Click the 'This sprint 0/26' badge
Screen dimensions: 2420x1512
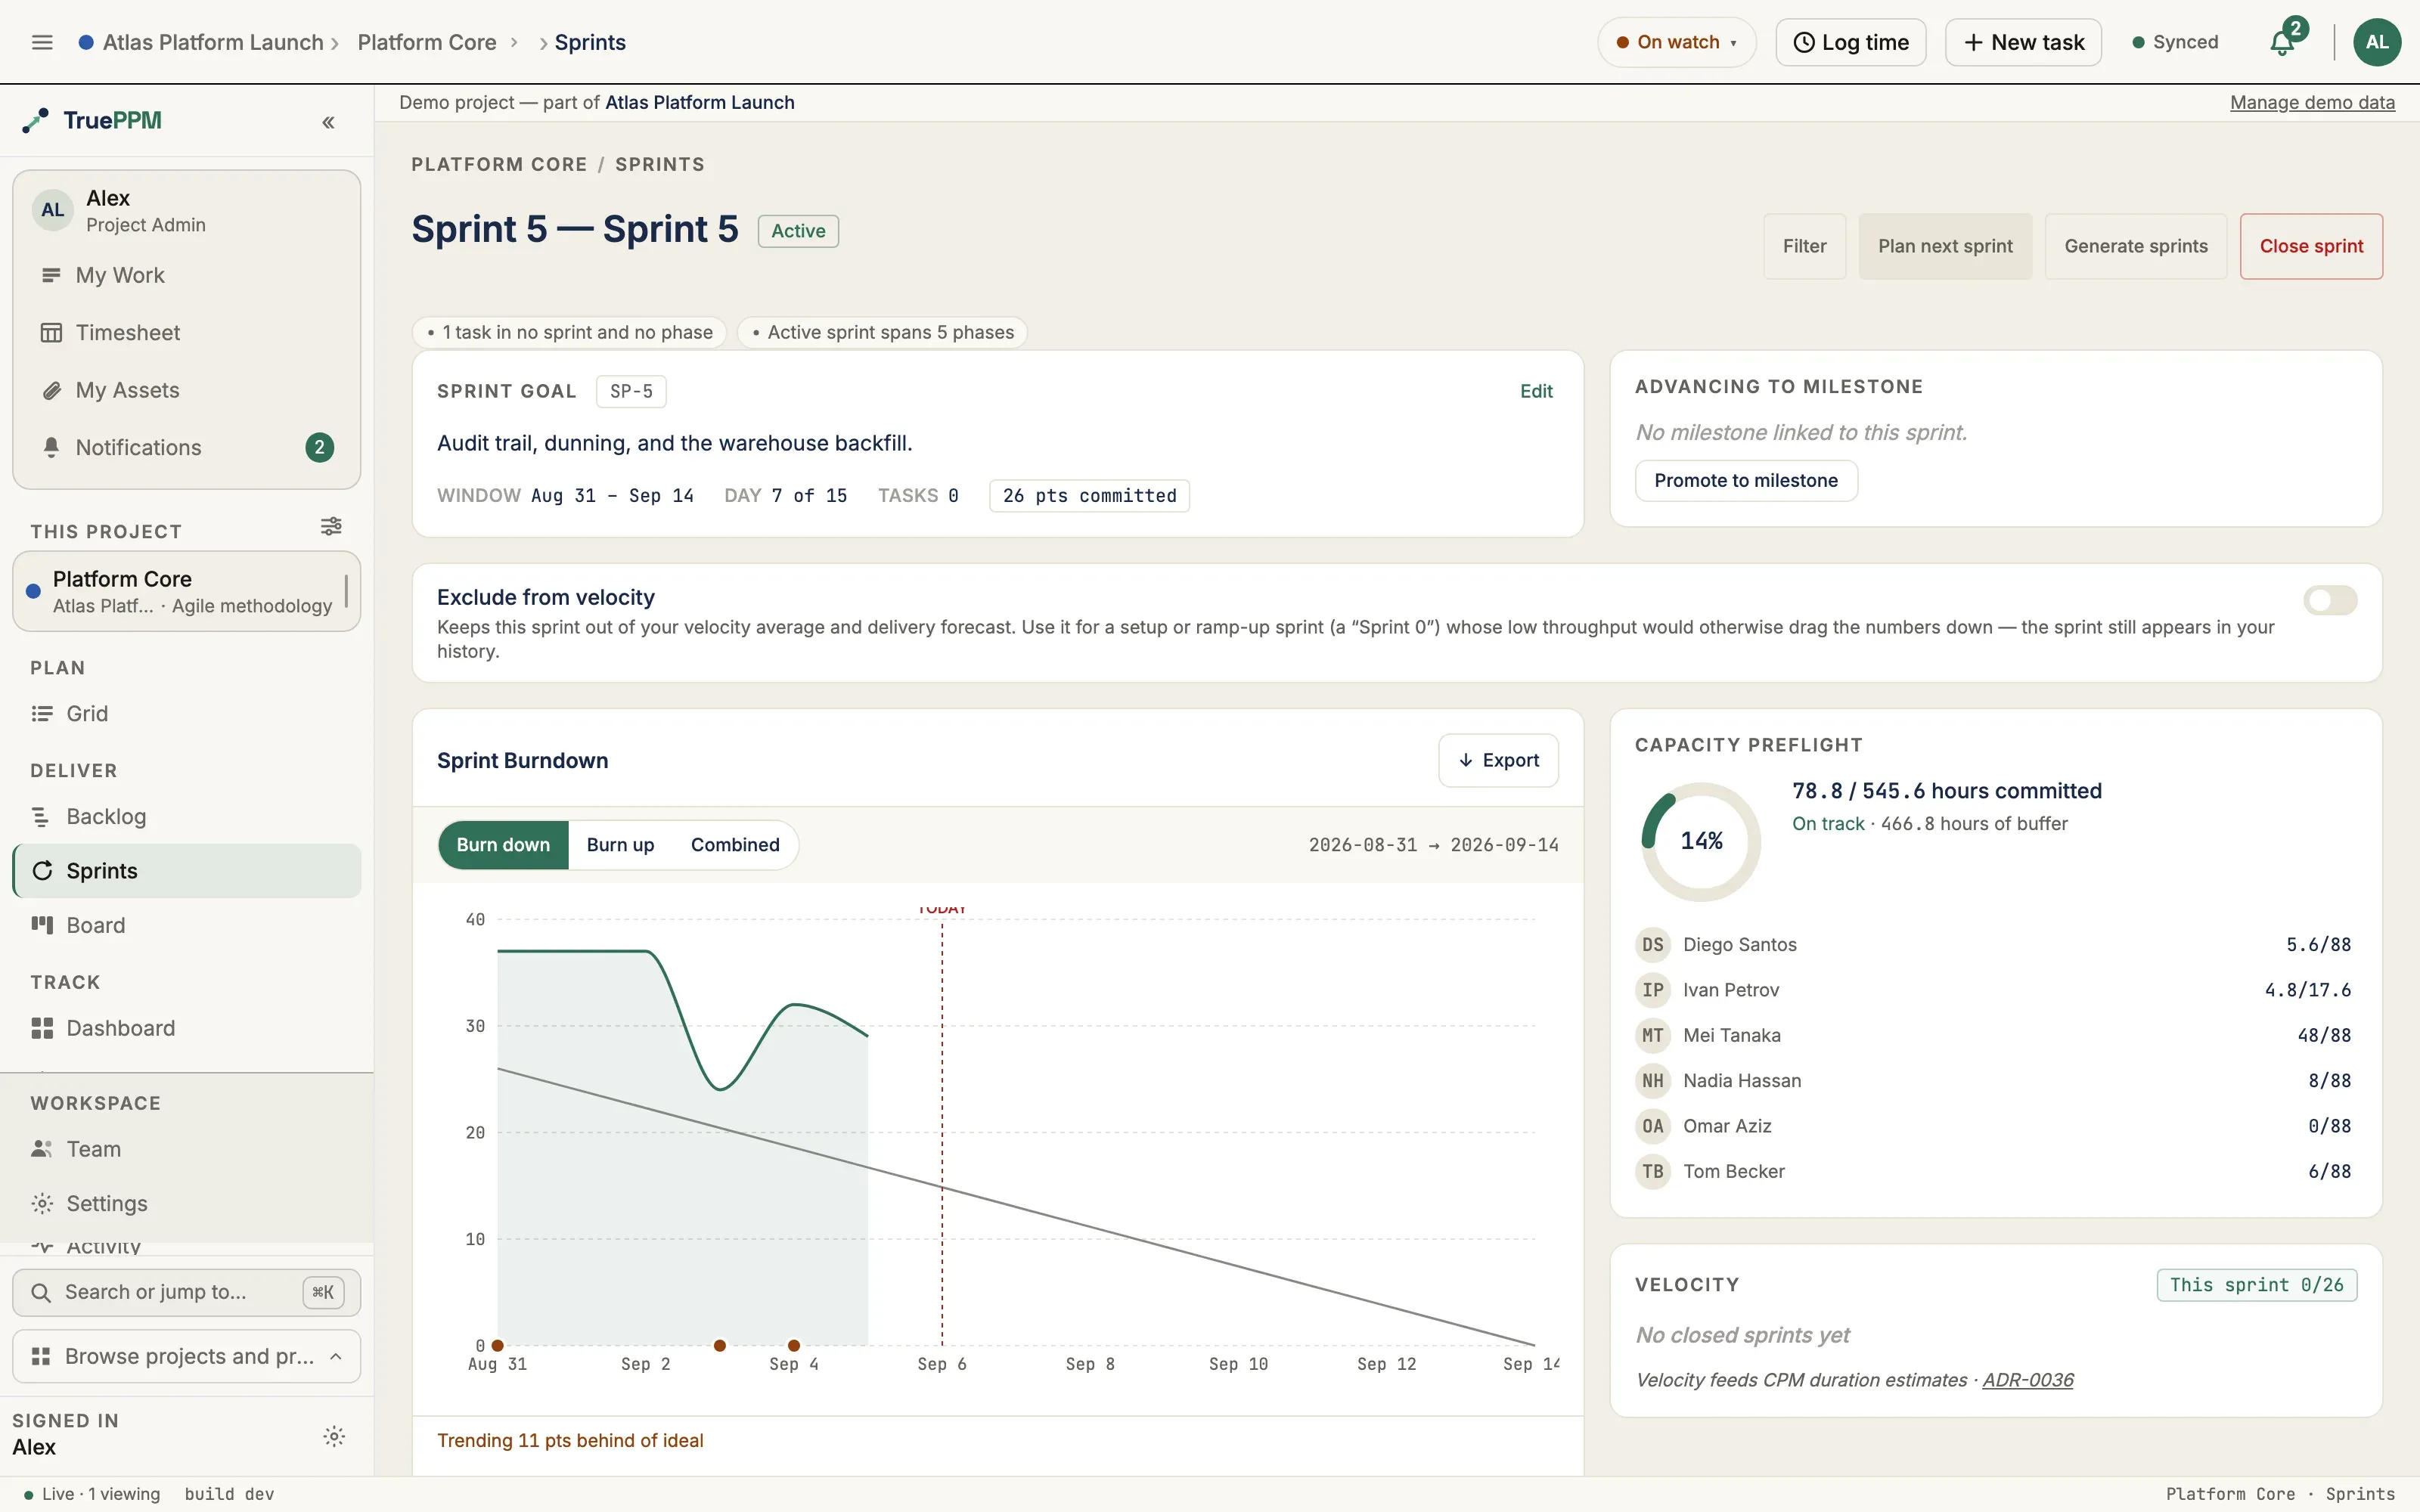click(2256, 1285)
